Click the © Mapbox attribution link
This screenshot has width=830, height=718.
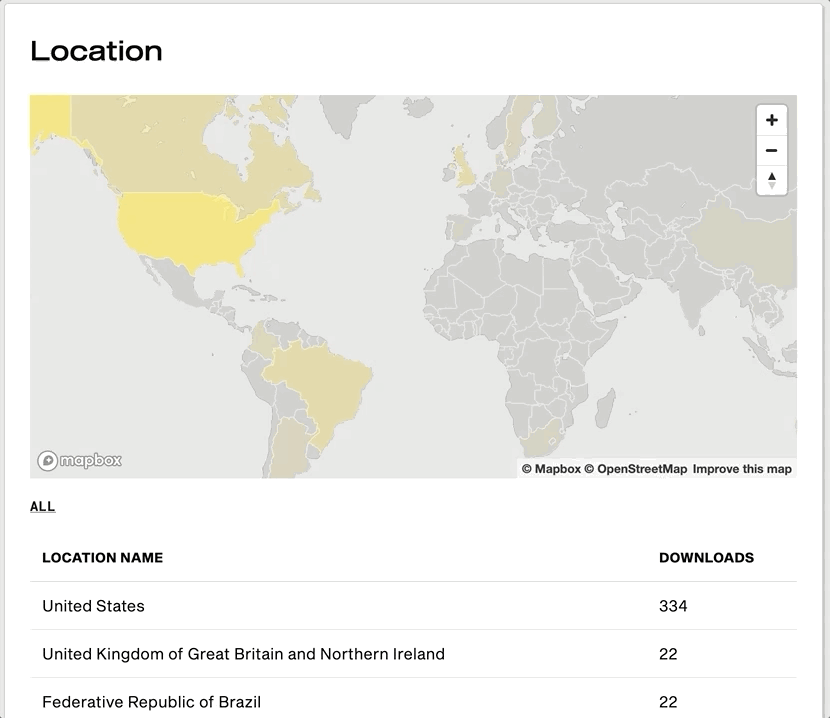551,469
